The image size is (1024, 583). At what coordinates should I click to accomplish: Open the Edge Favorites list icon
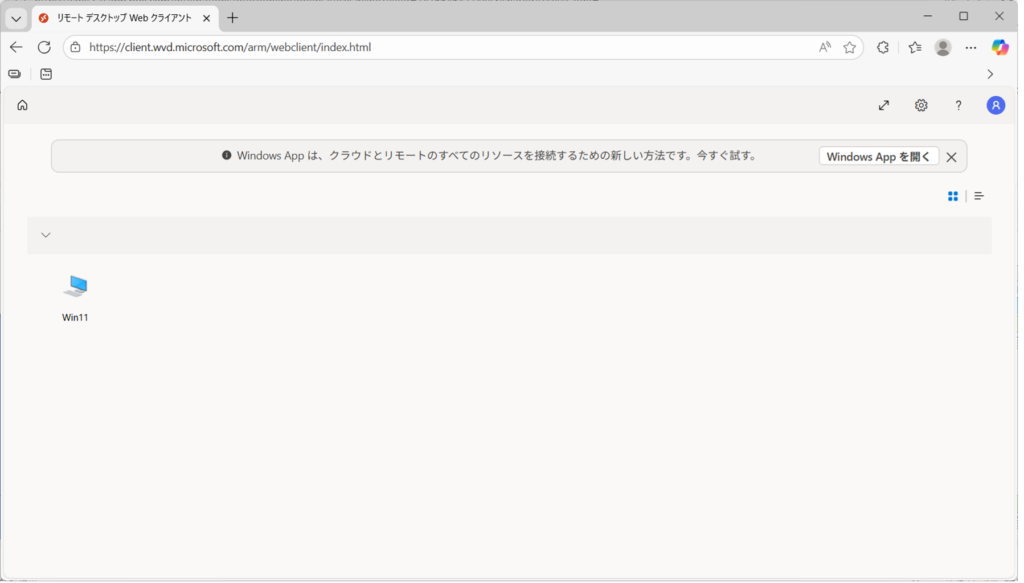tap(915, 47)
